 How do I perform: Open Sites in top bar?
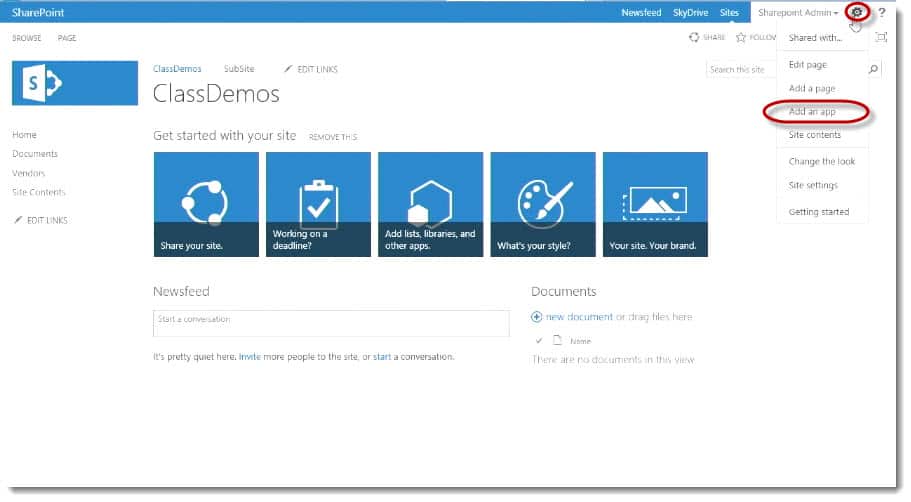729,12
